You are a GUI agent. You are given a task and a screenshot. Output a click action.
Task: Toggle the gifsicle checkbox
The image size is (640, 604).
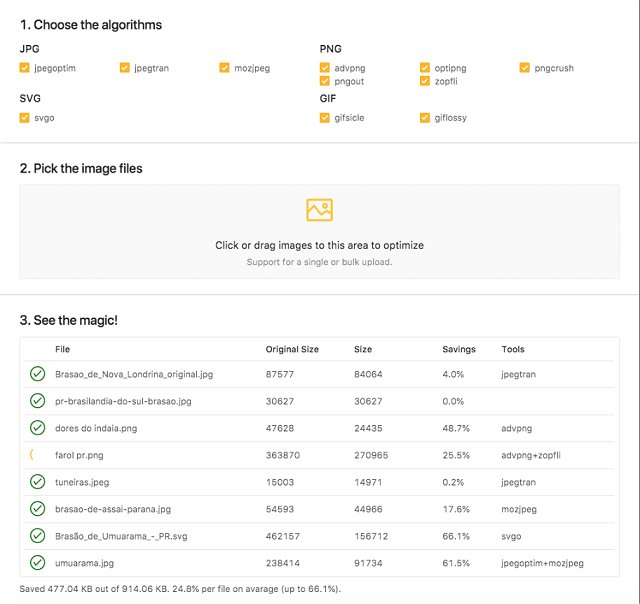[325, 118]
